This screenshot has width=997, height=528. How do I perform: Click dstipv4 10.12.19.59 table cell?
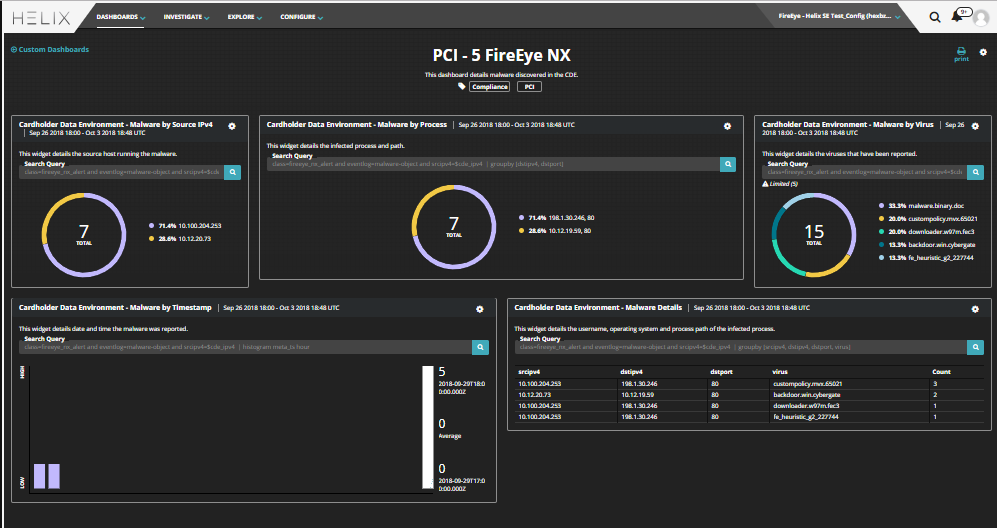(x=637, y=394)
